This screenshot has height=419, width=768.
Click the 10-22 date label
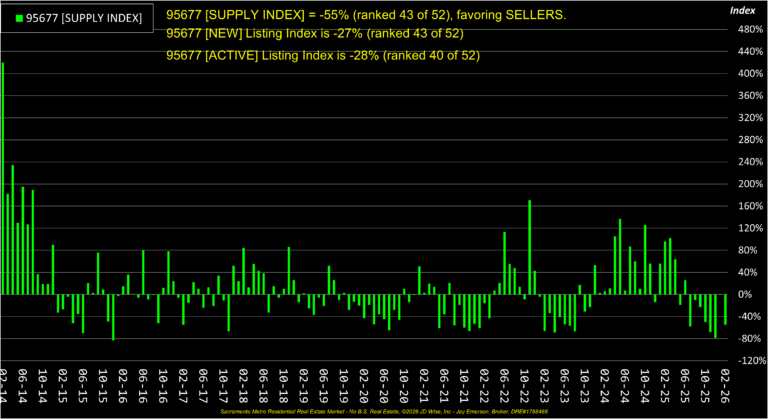click(525, 386)
